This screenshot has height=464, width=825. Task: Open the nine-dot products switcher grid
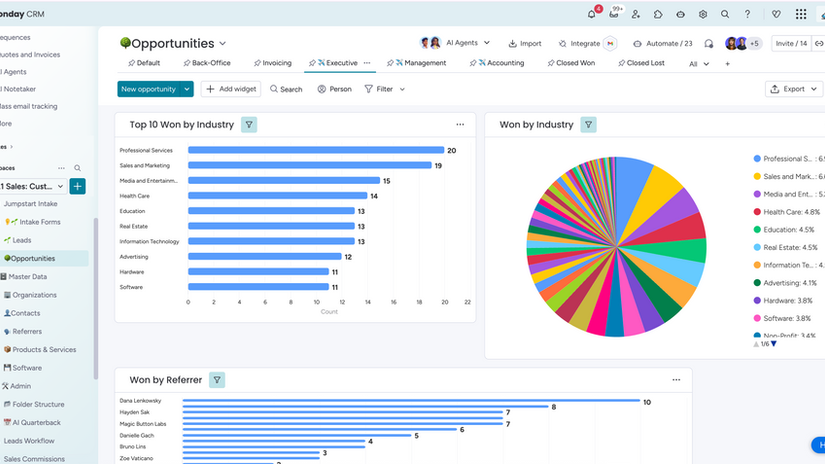801,14
